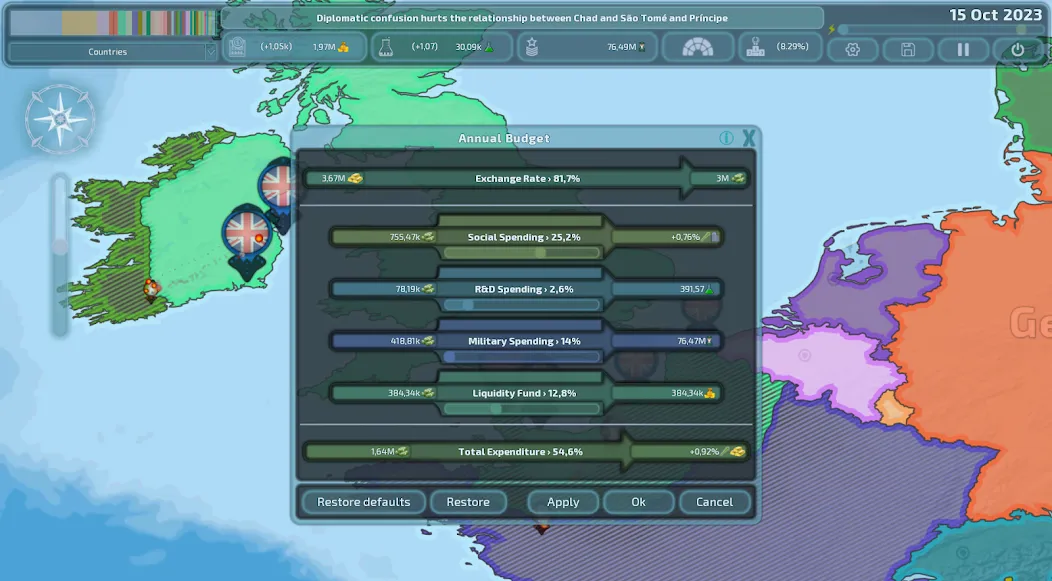Image resolution: width=1052 pixels, height=581 pixels.
Task: Confirm budget with the Ok button
Action: (x=638, y=502)
